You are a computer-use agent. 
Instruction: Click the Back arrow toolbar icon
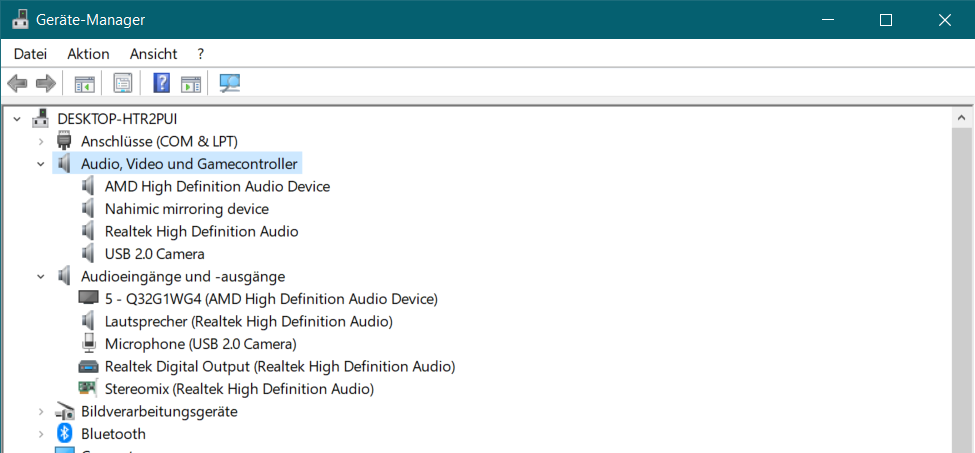17,83
